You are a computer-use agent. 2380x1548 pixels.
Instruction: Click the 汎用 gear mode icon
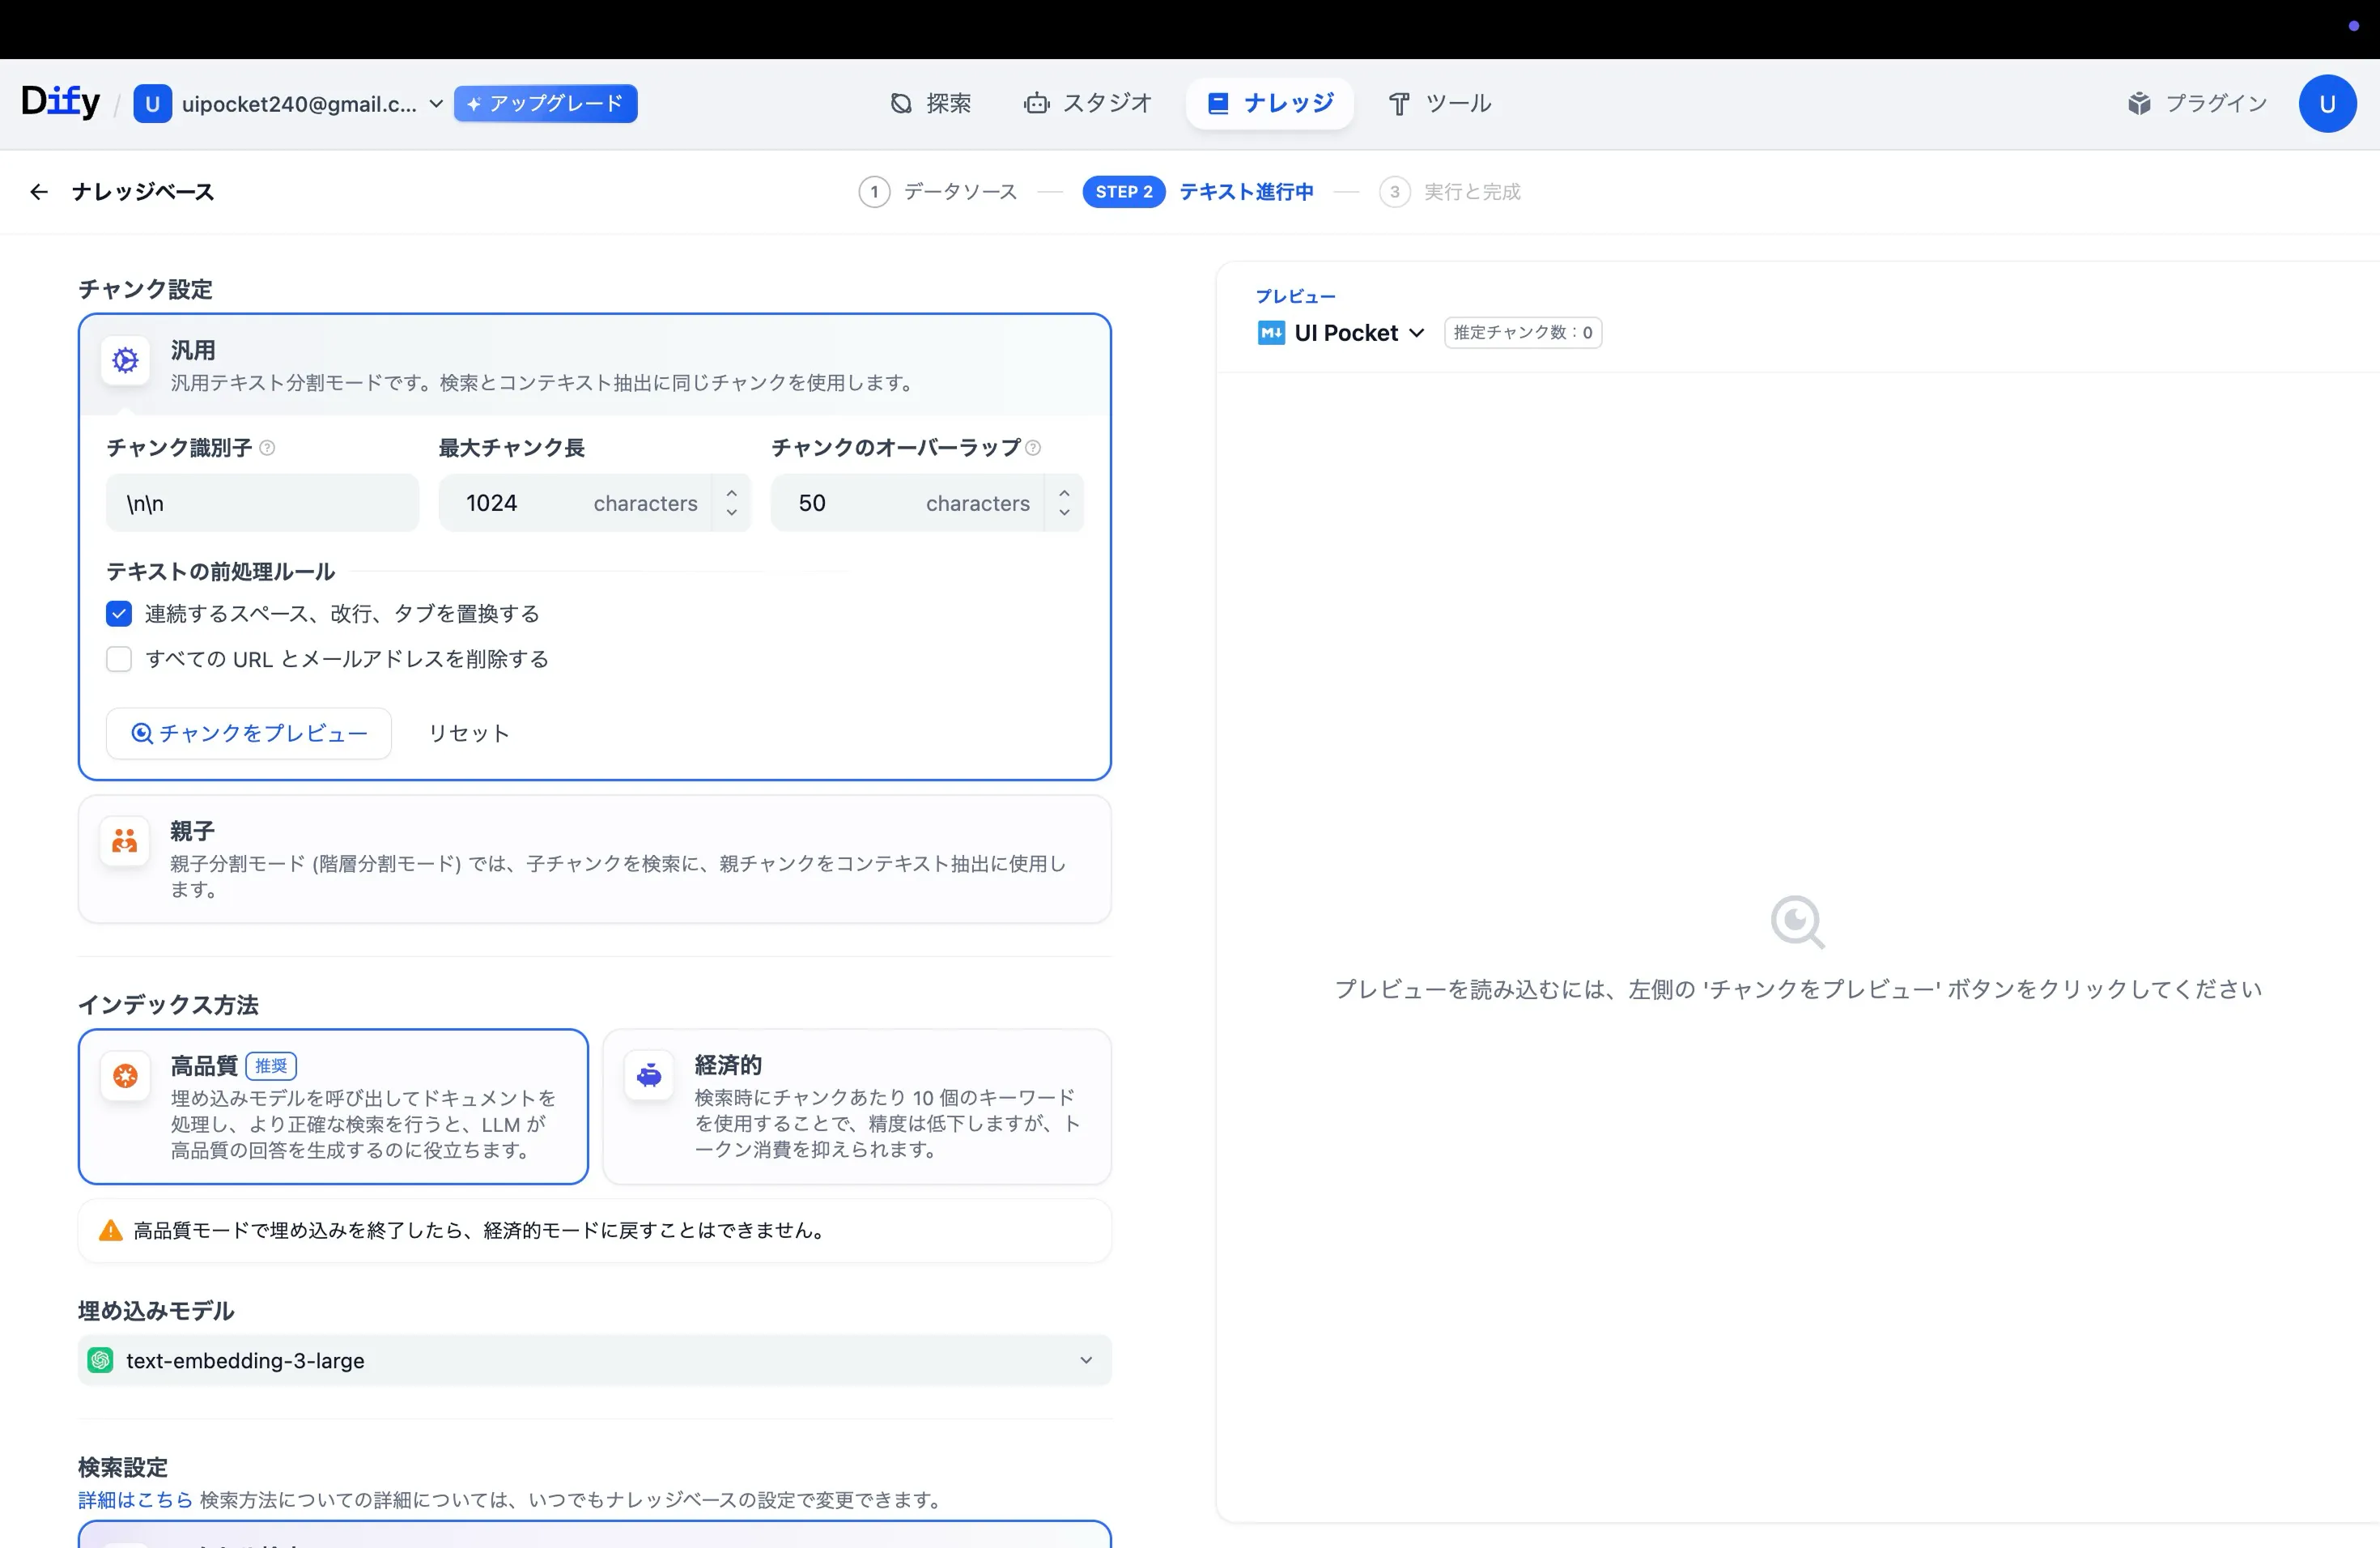point(125,361)
